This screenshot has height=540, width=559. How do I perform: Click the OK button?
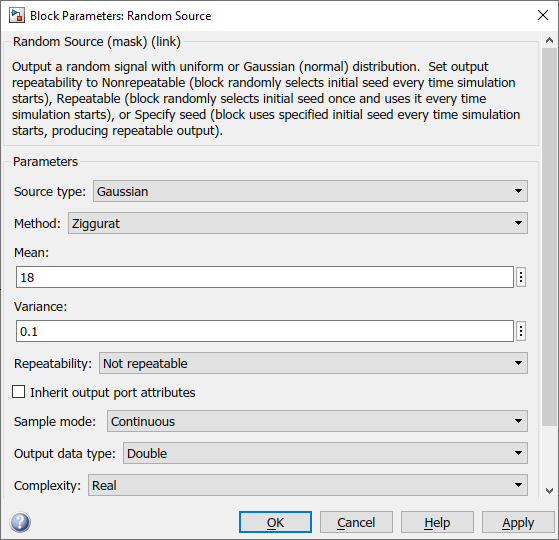[275, 522]
